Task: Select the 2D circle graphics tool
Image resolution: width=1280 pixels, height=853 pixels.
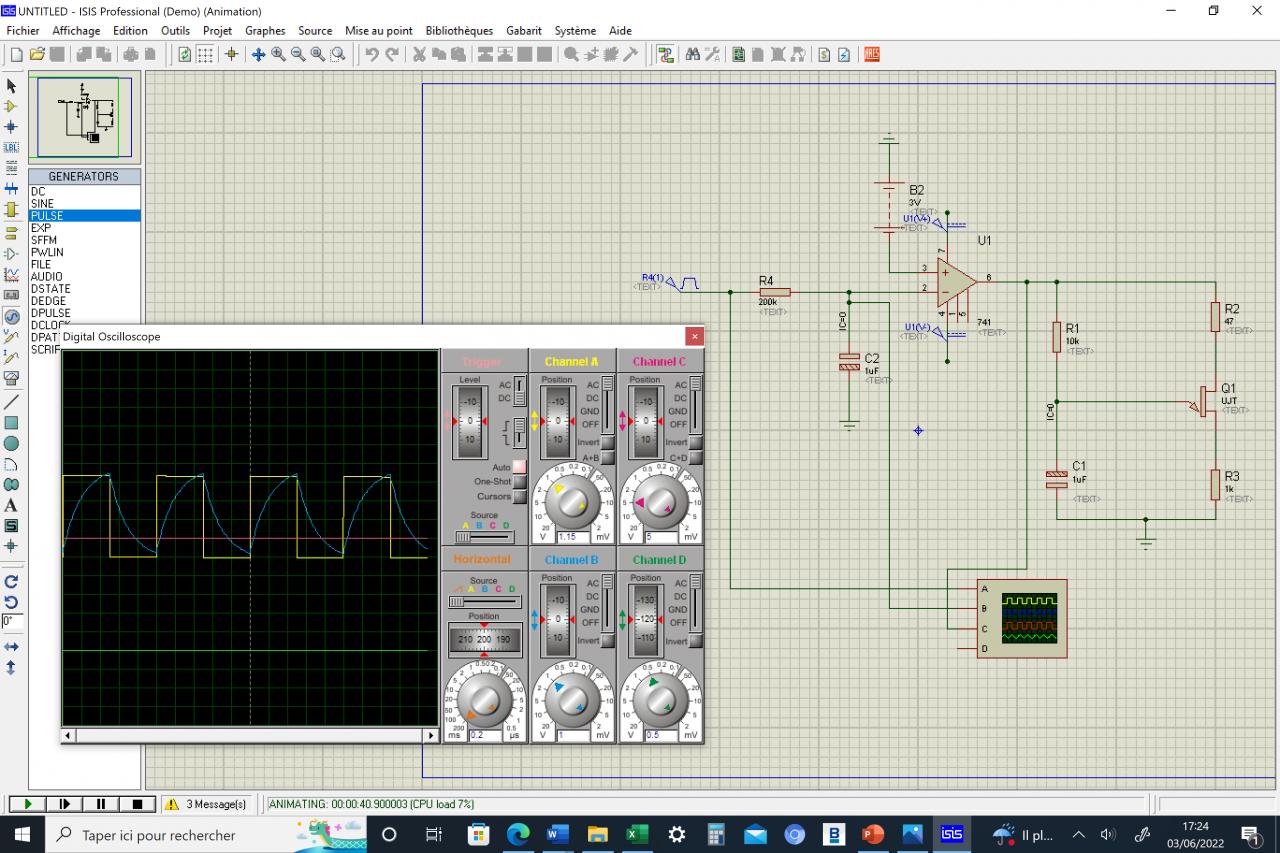Action: click(x=12, y=443)
